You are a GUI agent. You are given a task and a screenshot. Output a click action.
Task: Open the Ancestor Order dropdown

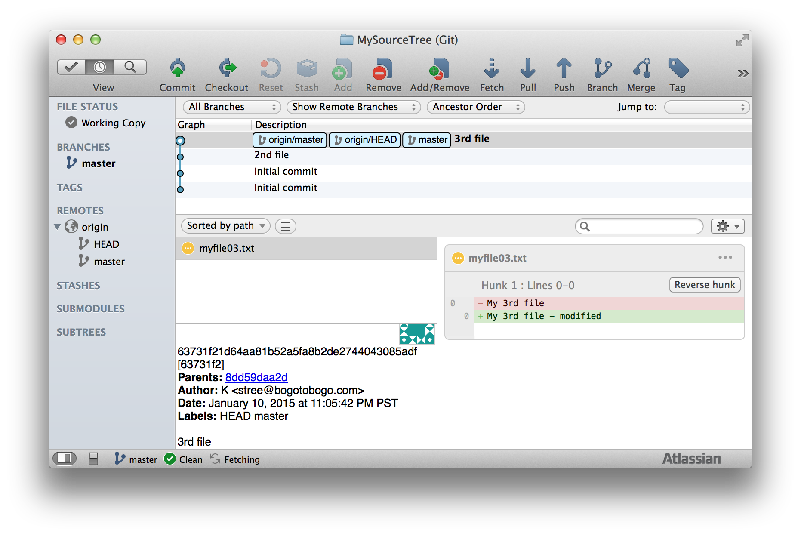click(476, 107)
